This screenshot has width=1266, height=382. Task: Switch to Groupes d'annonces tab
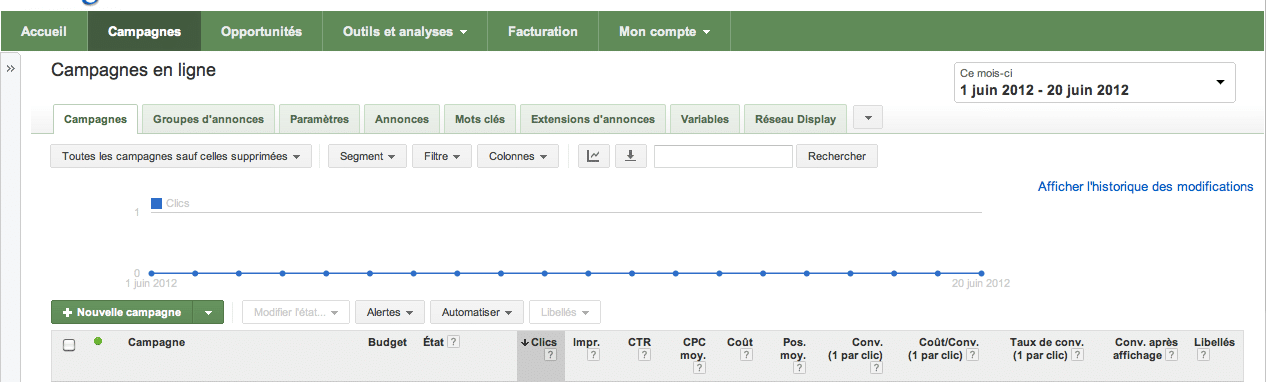(x=208, y=119)
